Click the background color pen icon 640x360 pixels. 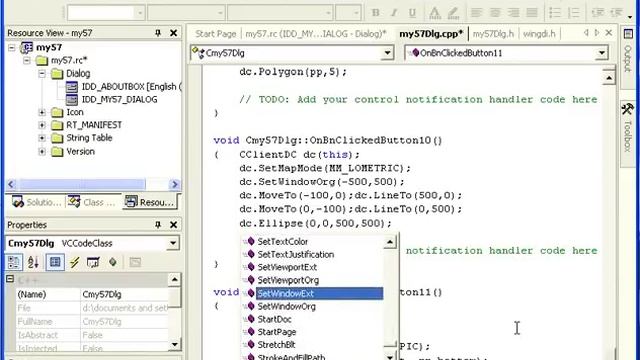click(x=453, y=13)
